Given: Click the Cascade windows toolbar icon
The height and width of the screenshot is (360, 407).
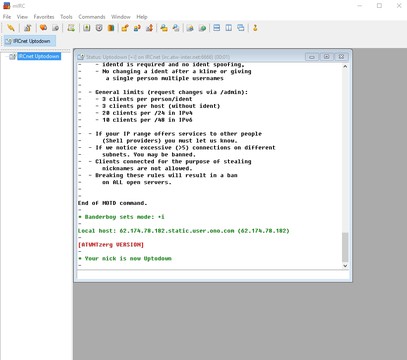Looking at the screenshot, I should click(x=241, y=28).
